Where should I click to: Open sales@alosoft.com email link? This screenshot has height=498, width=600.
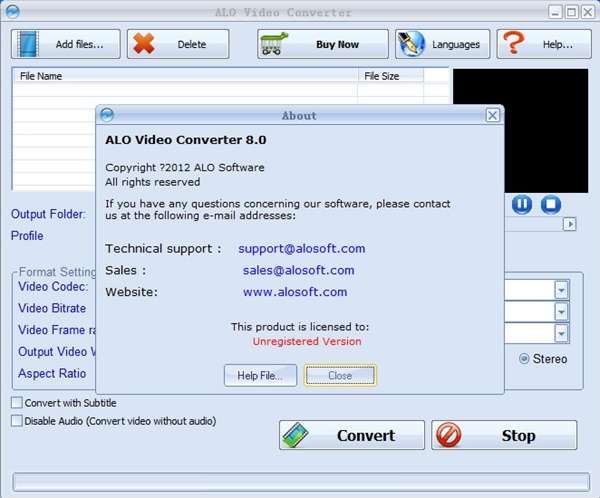pos(298,270)
